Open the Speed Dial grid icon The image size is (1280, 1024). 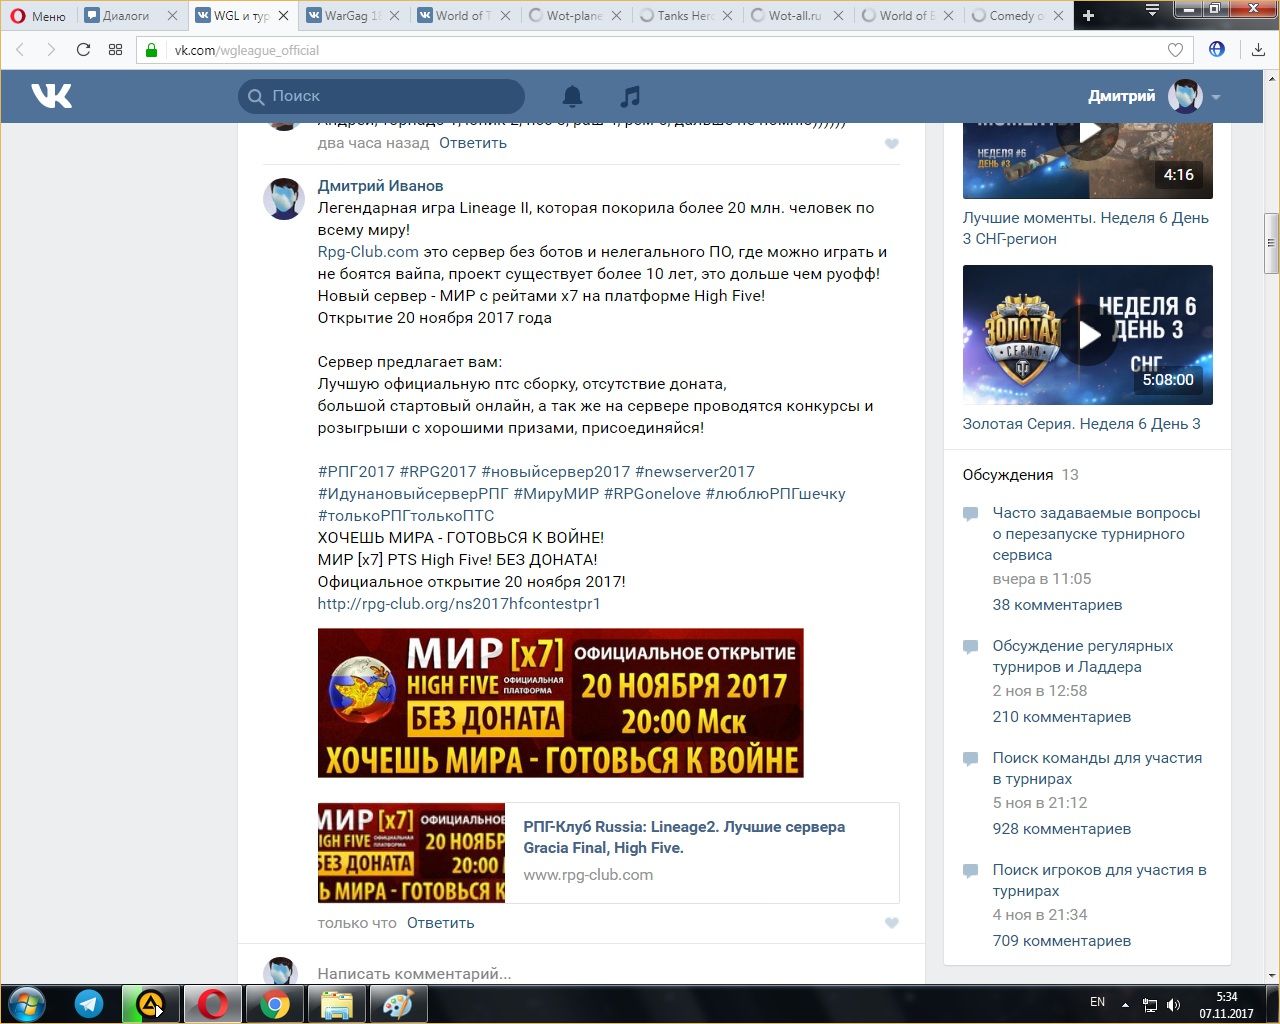click(115, 50)
